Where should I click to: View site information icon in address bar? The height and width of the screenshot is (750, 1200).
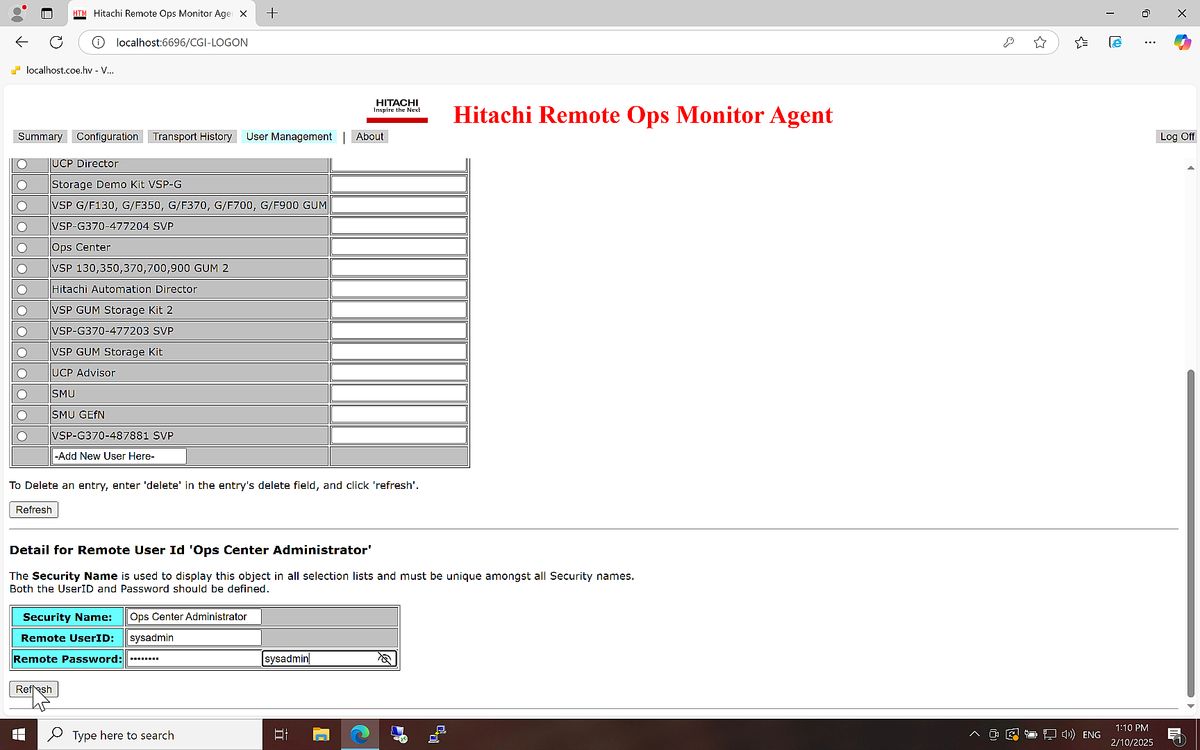click(x=98, y=42)
